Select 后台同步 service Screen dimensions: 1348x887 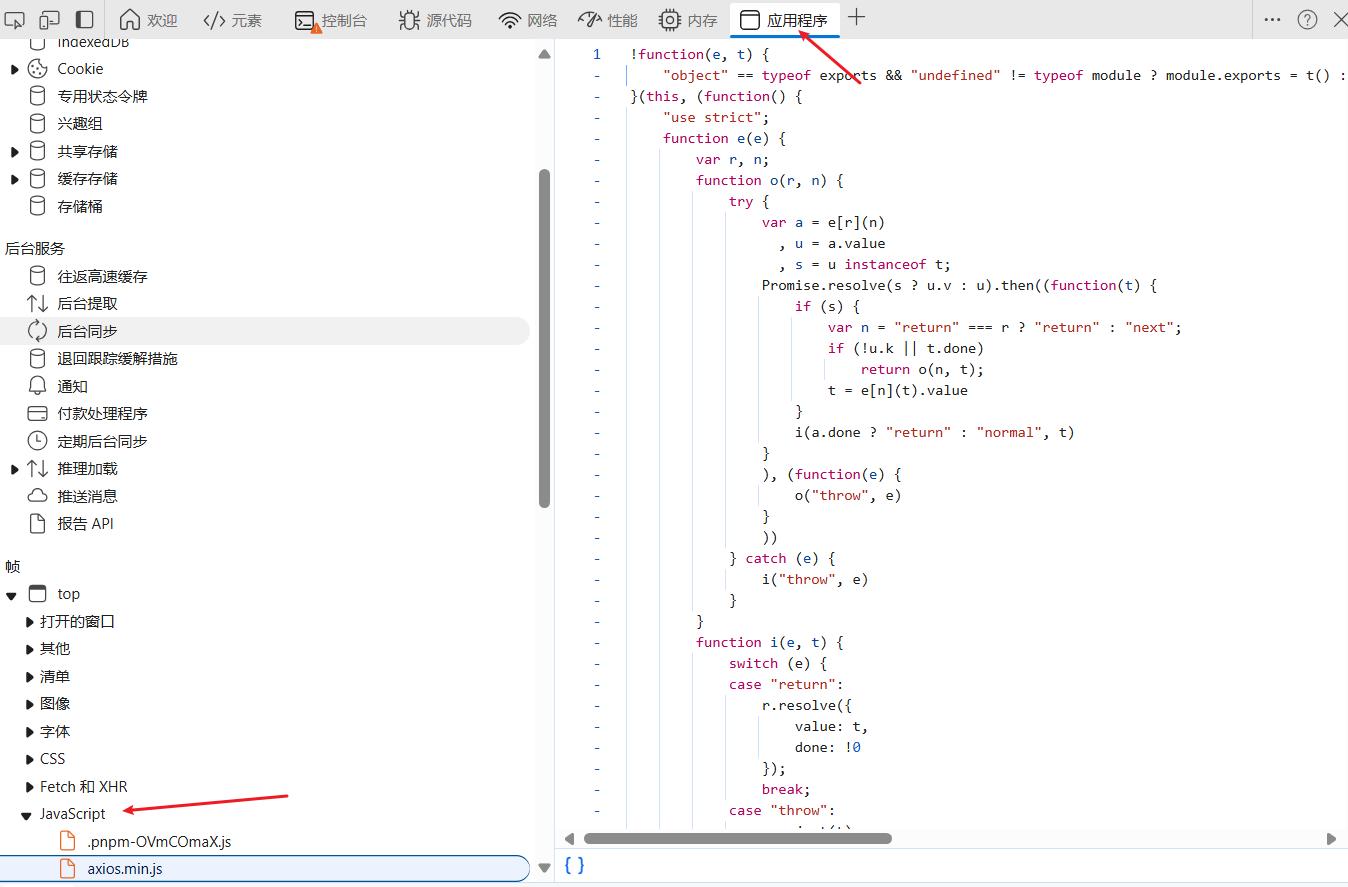point(265,331)
